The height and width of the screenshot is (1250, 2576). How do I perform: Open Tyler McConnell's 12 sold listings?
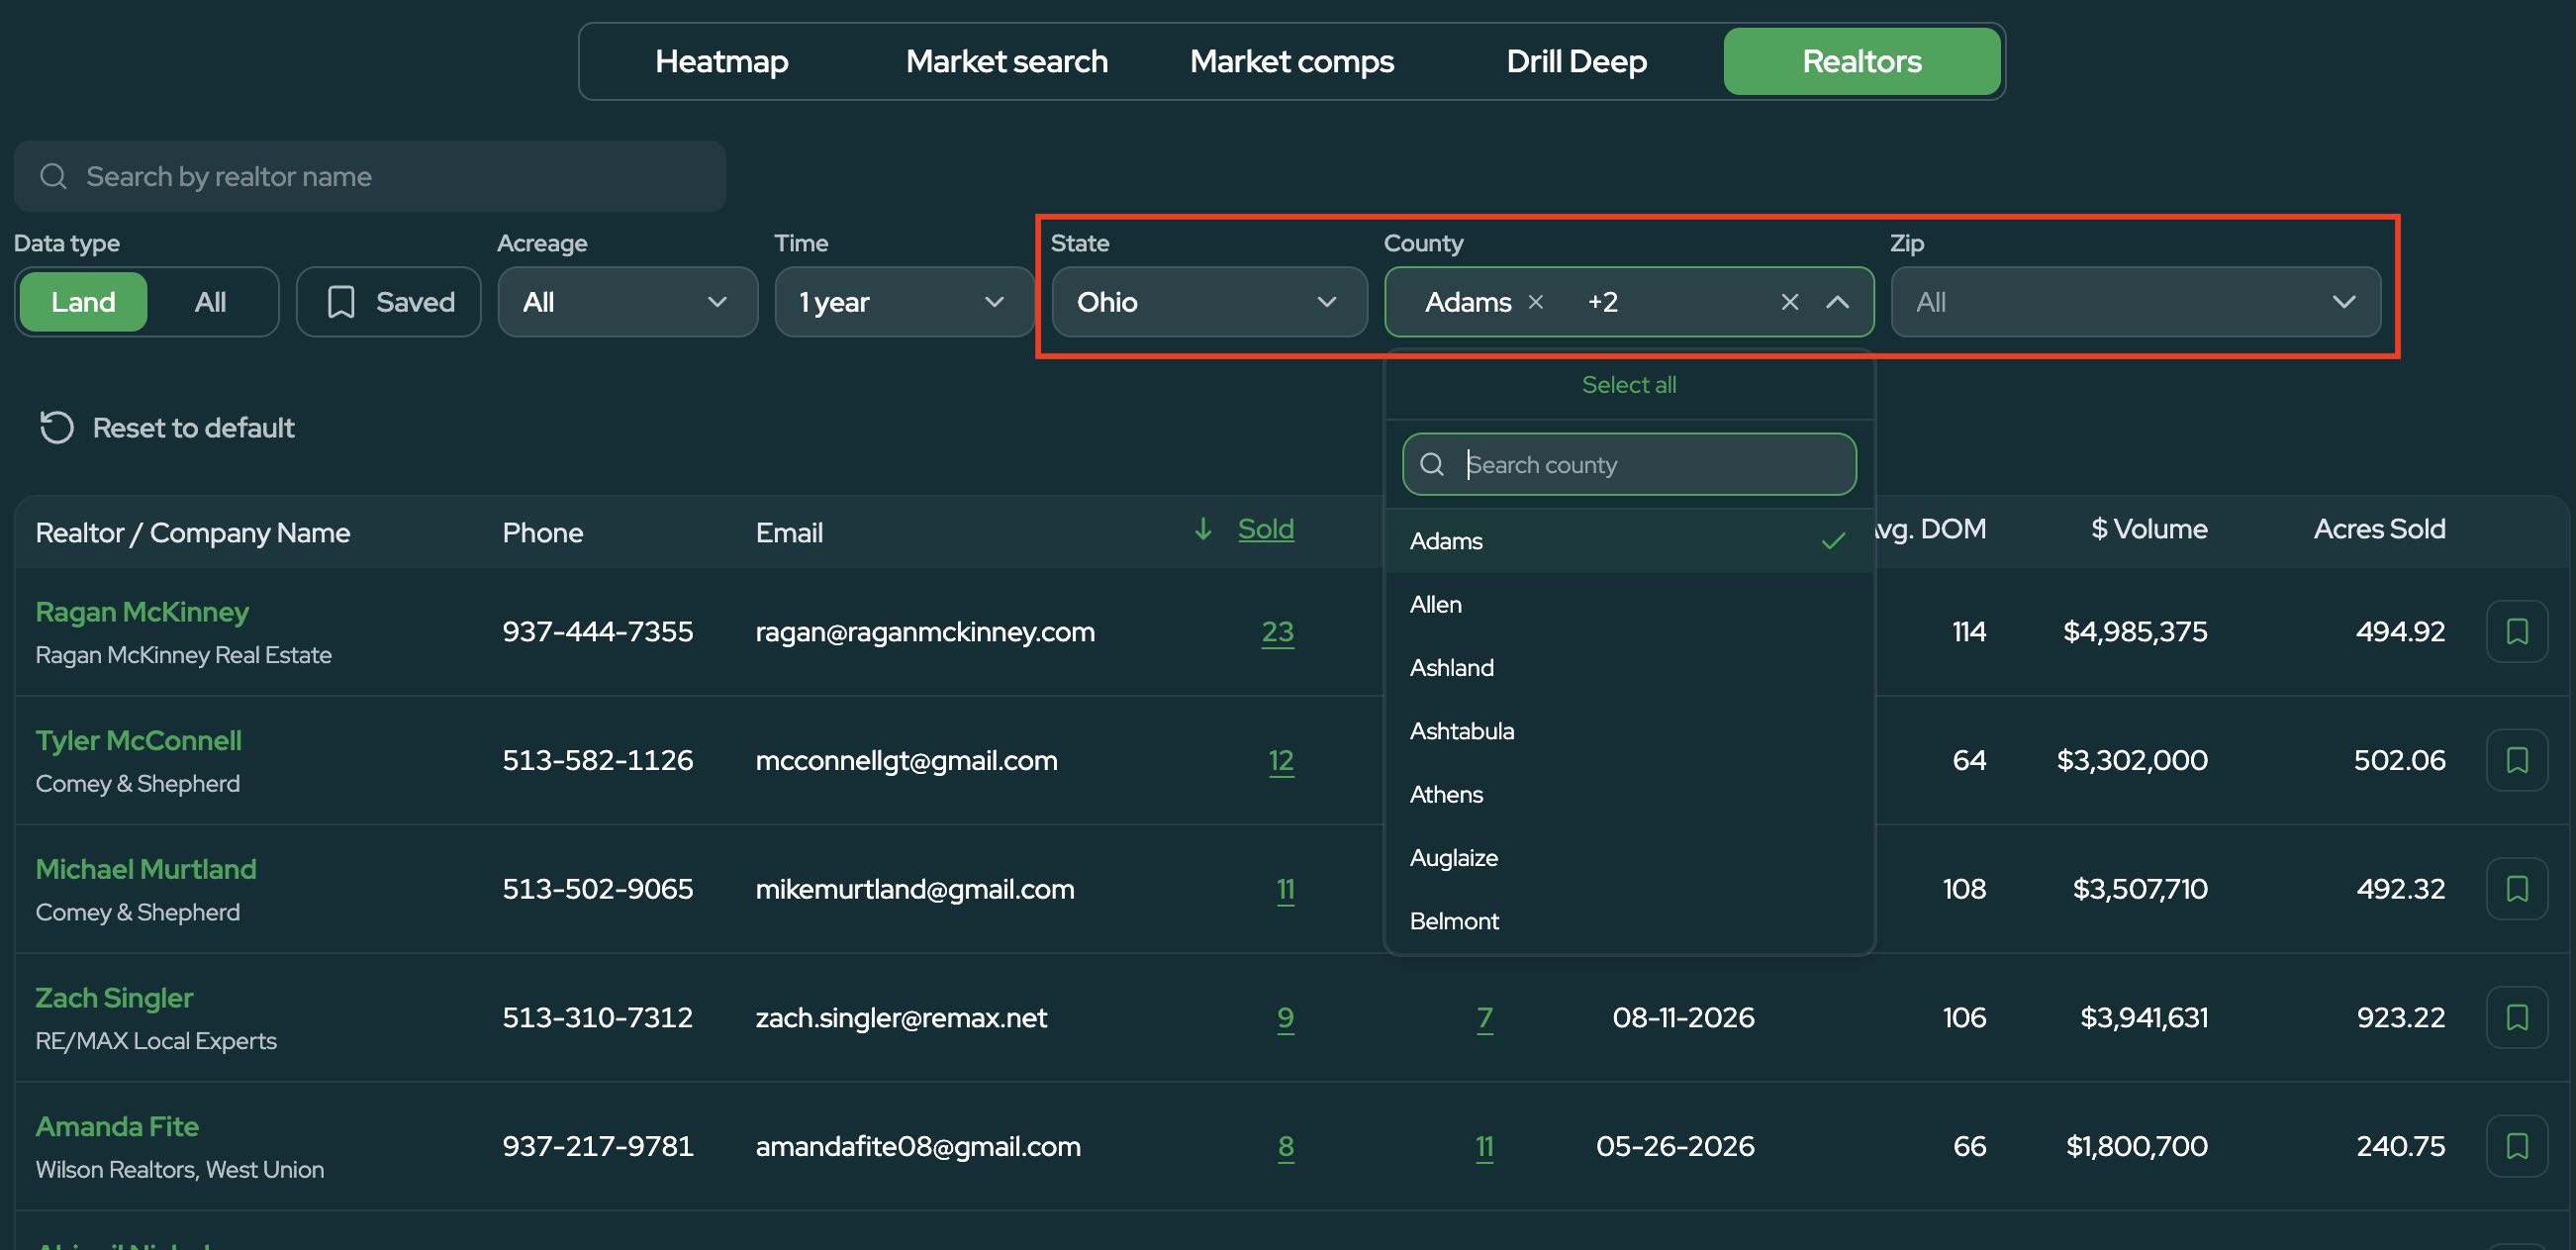tap(1280, 760)
